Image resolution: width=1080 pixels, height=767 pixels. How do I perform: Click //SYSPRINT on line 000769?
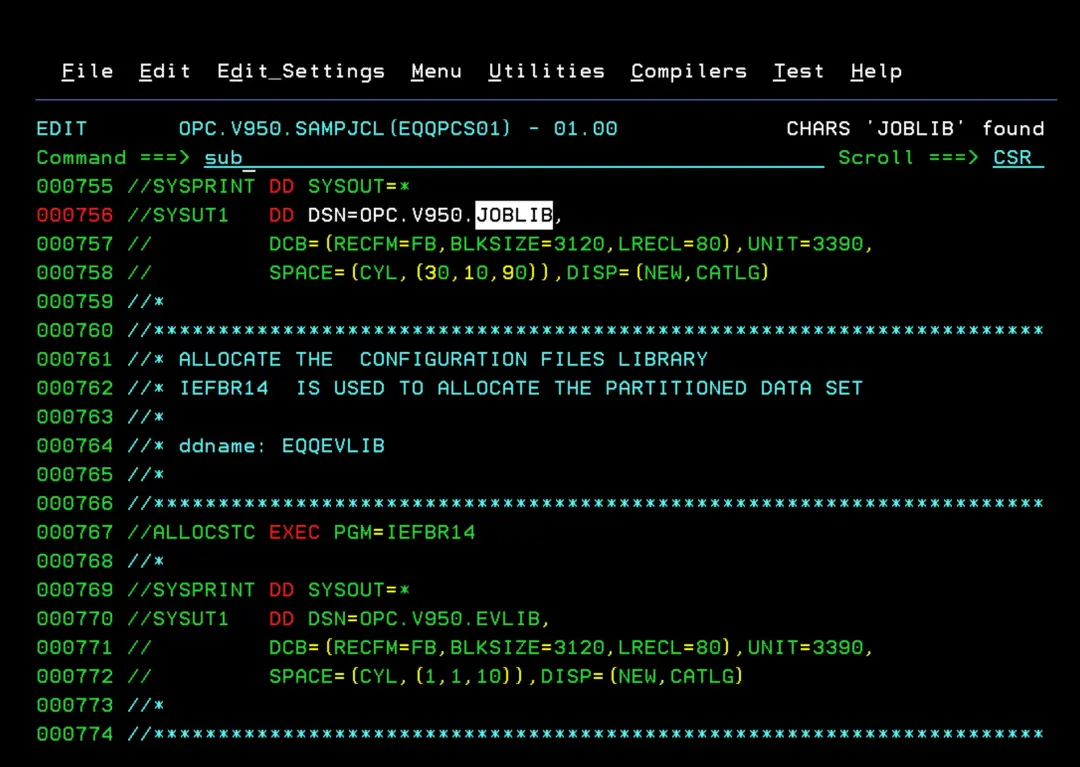(191, 591)
